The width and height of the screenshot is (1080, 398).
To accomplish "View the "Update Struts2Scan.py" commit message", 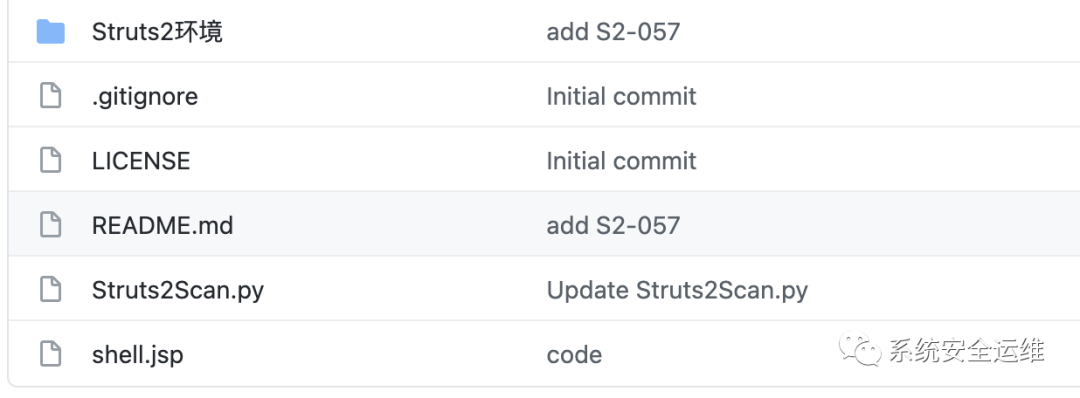I will pyautogui.click(x=677, y=291).
